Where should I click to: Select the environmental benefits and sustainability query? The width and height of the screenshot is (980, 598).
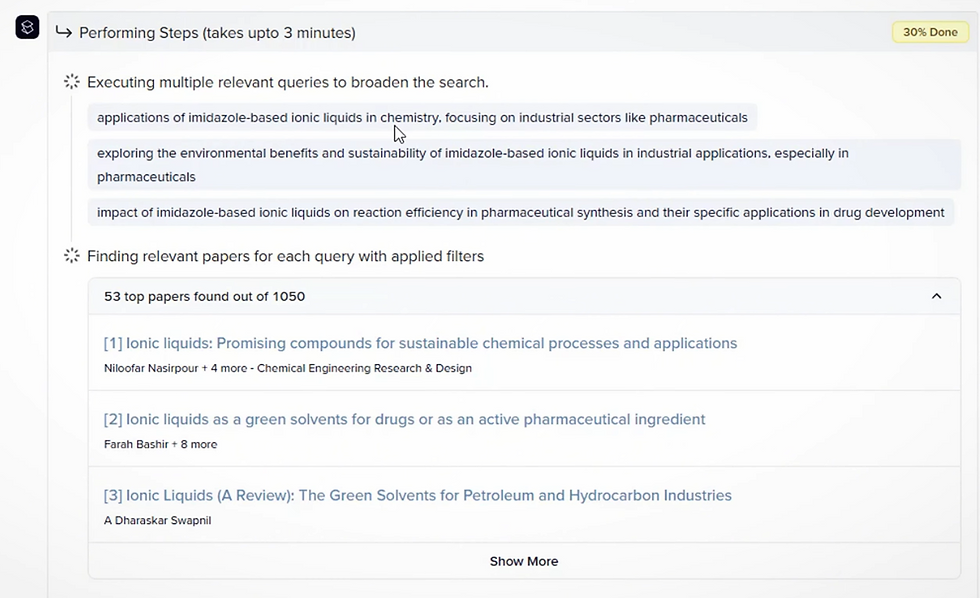(x=472, y=165)
